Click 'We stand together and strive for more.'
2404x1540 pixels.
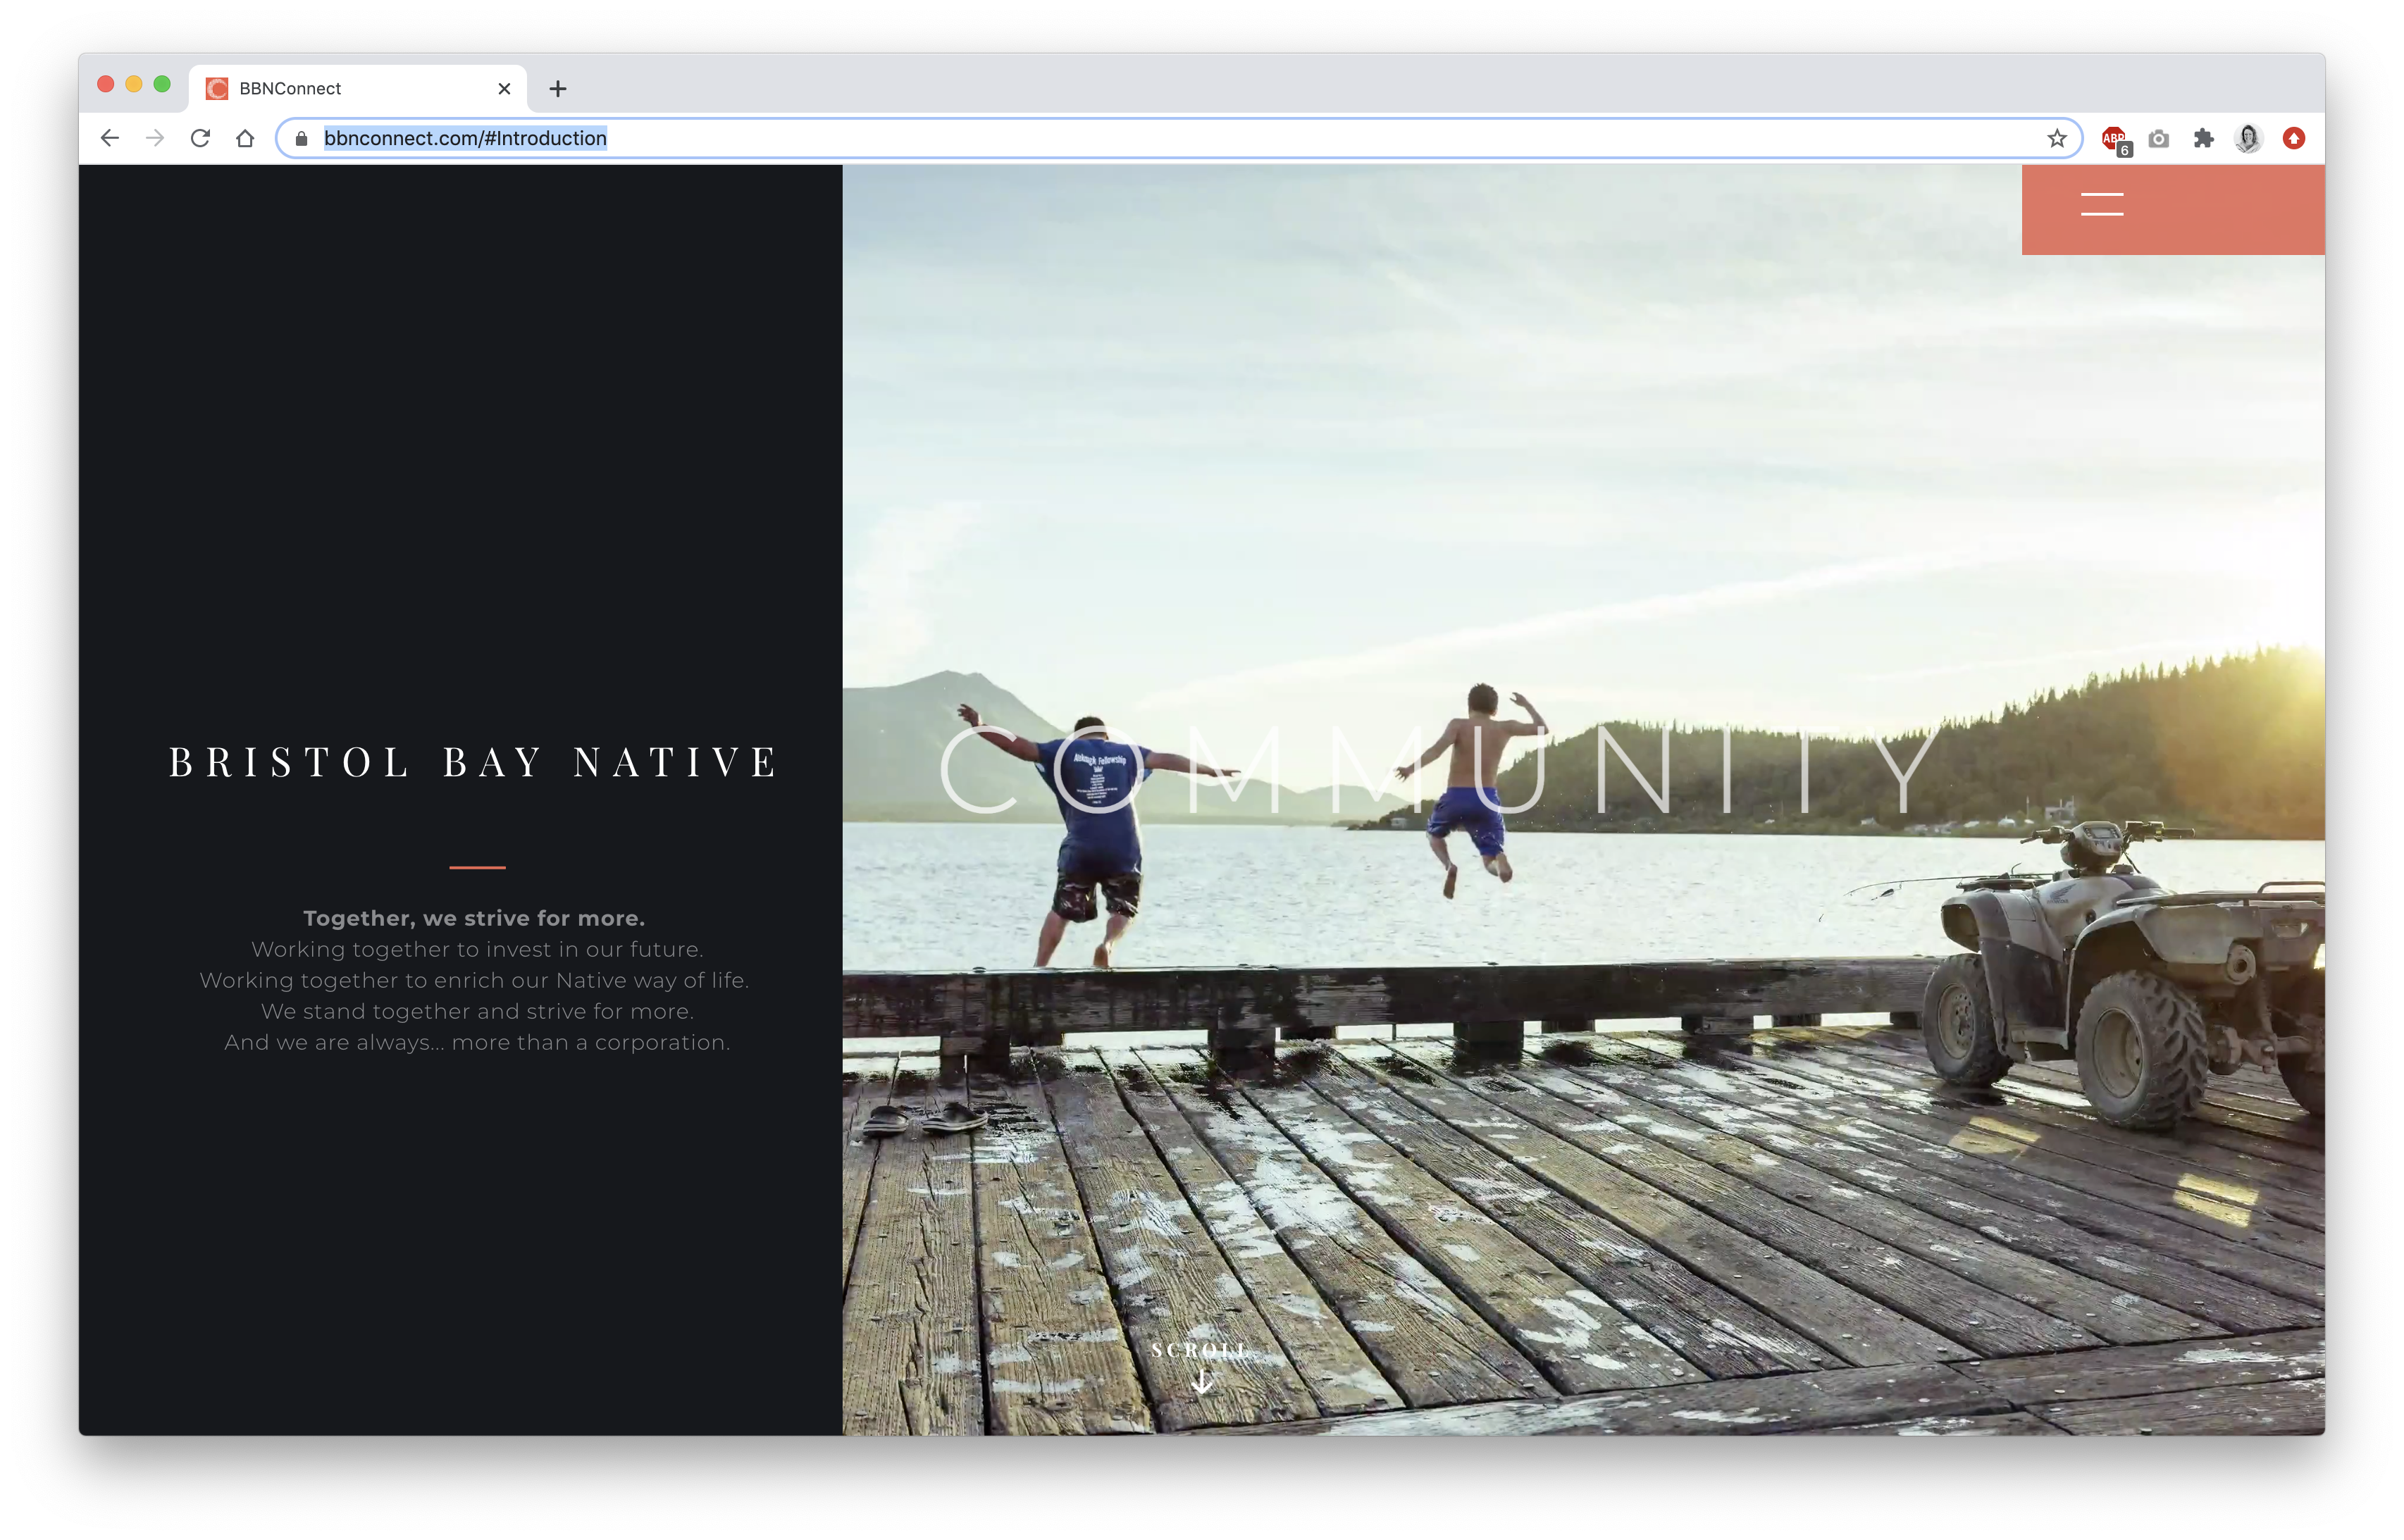click(477, 1011)
